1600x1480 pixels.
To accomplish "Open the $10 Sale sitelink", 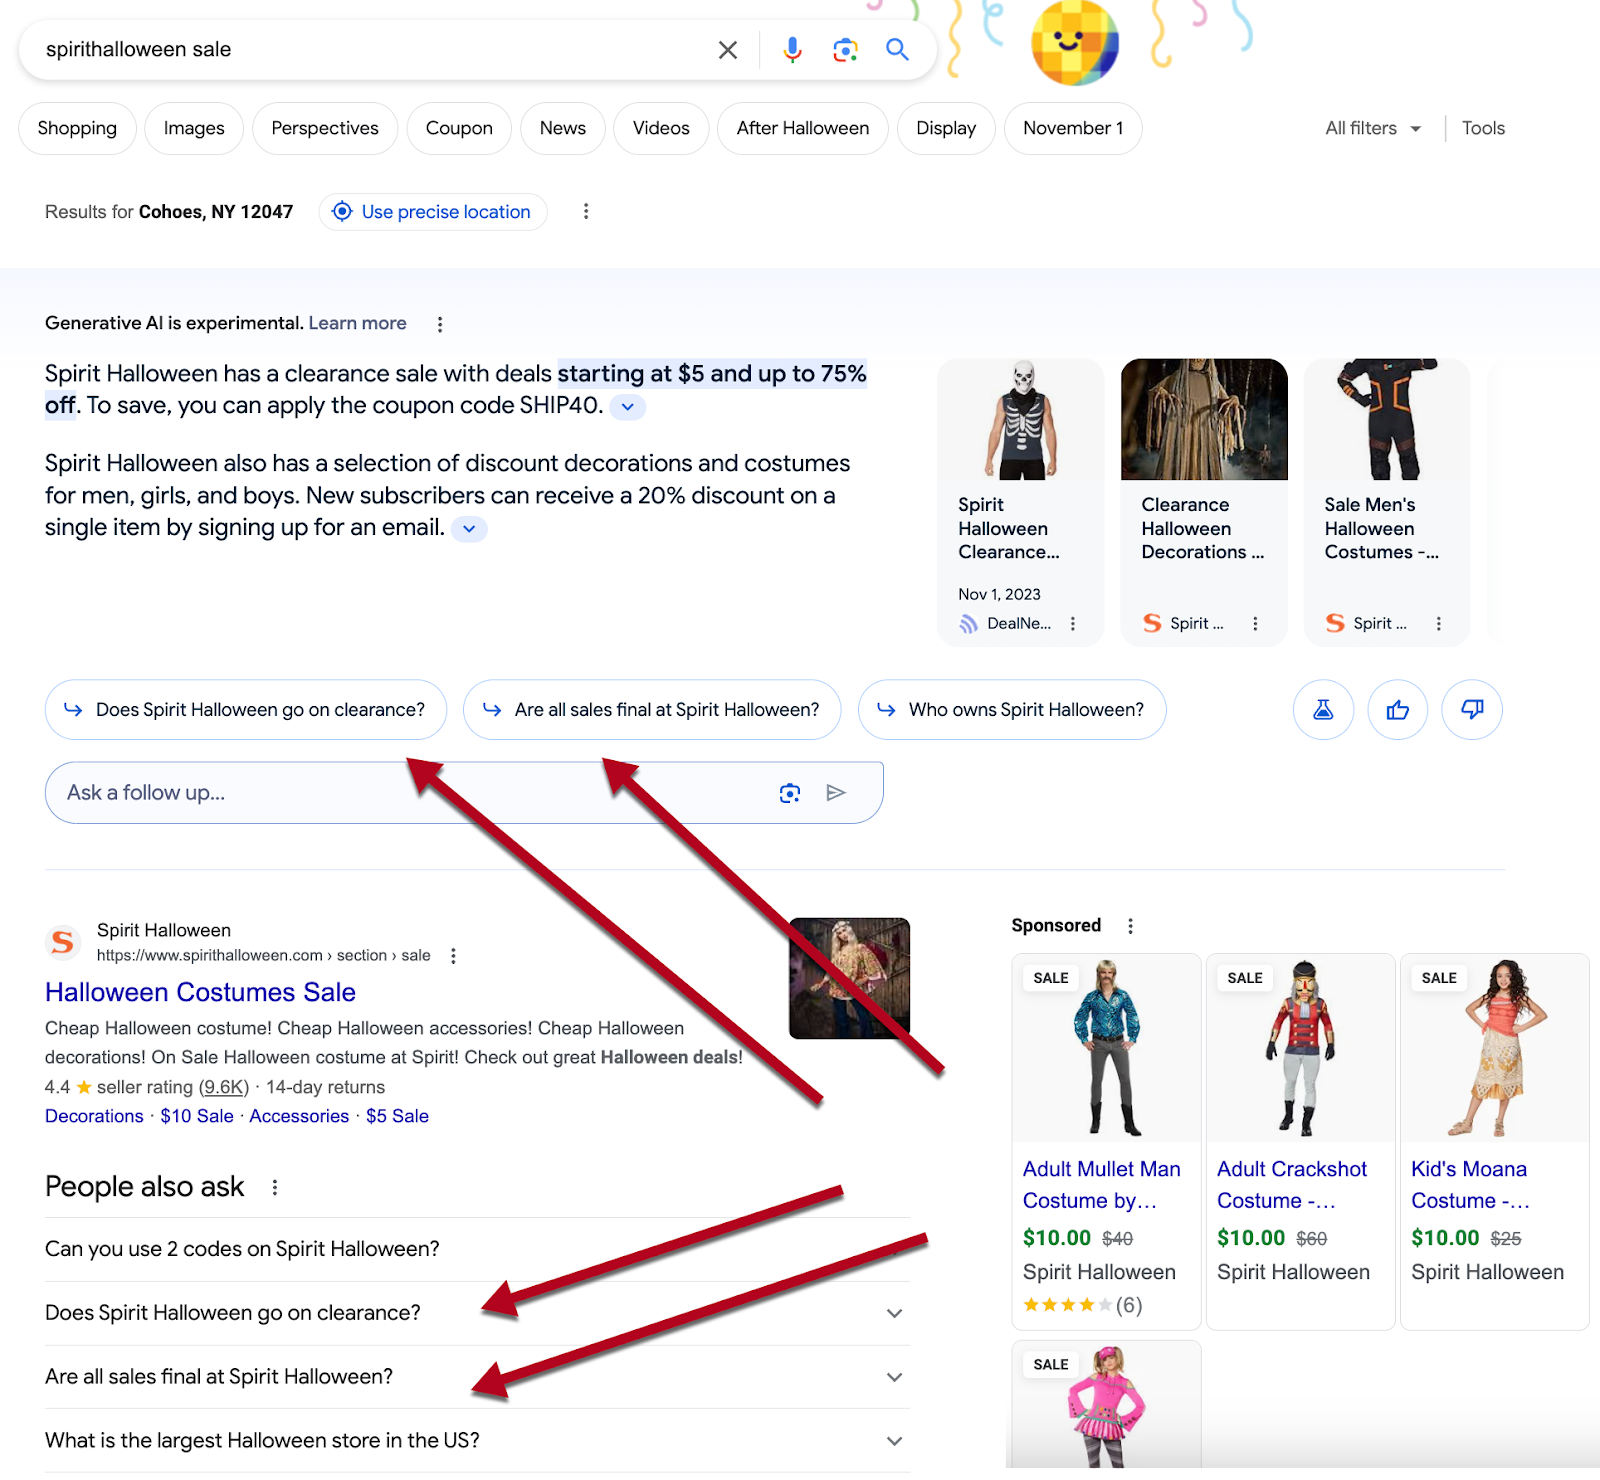I will (x=197, y=1116).
